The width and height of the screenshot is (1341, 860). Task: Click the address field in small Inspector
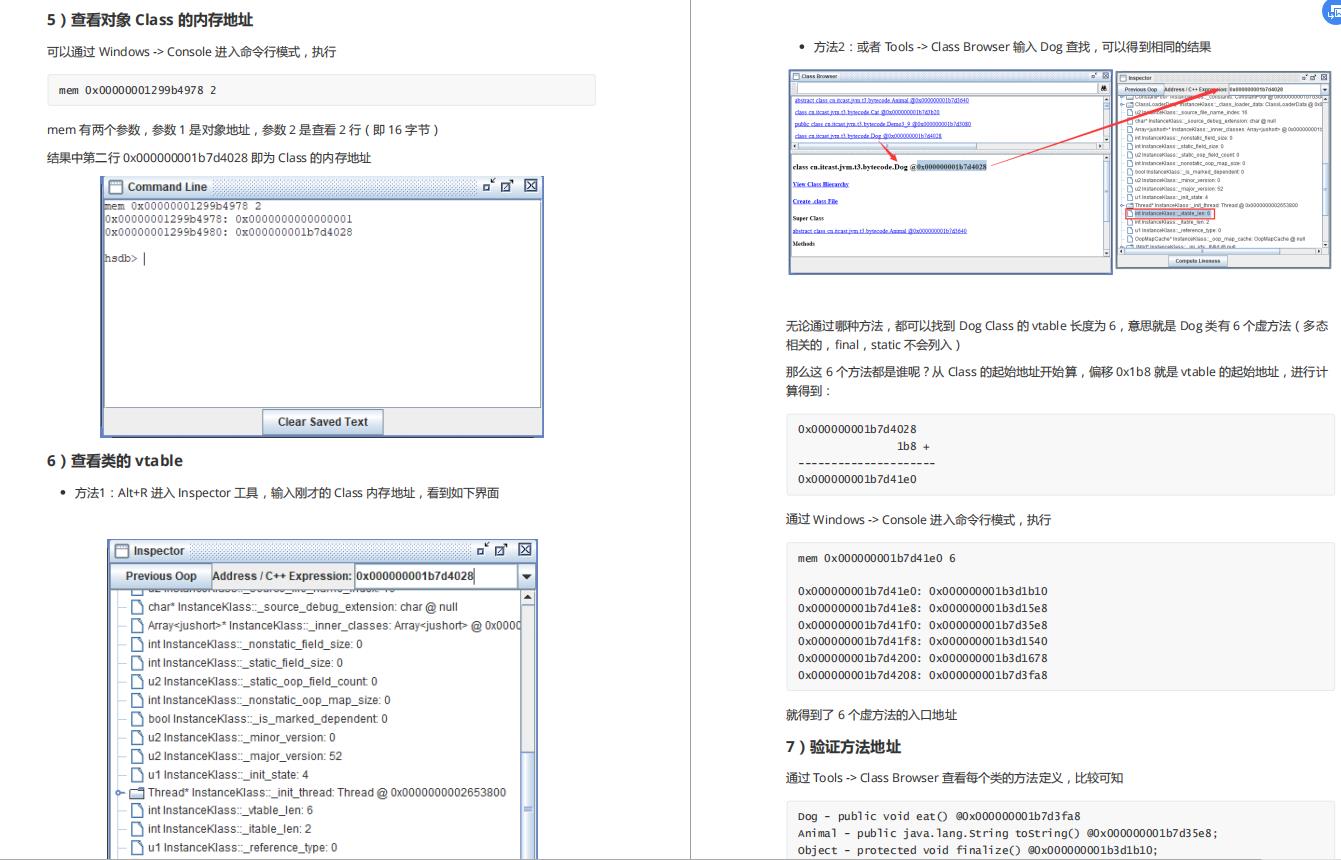click(x=1273, y=89)
